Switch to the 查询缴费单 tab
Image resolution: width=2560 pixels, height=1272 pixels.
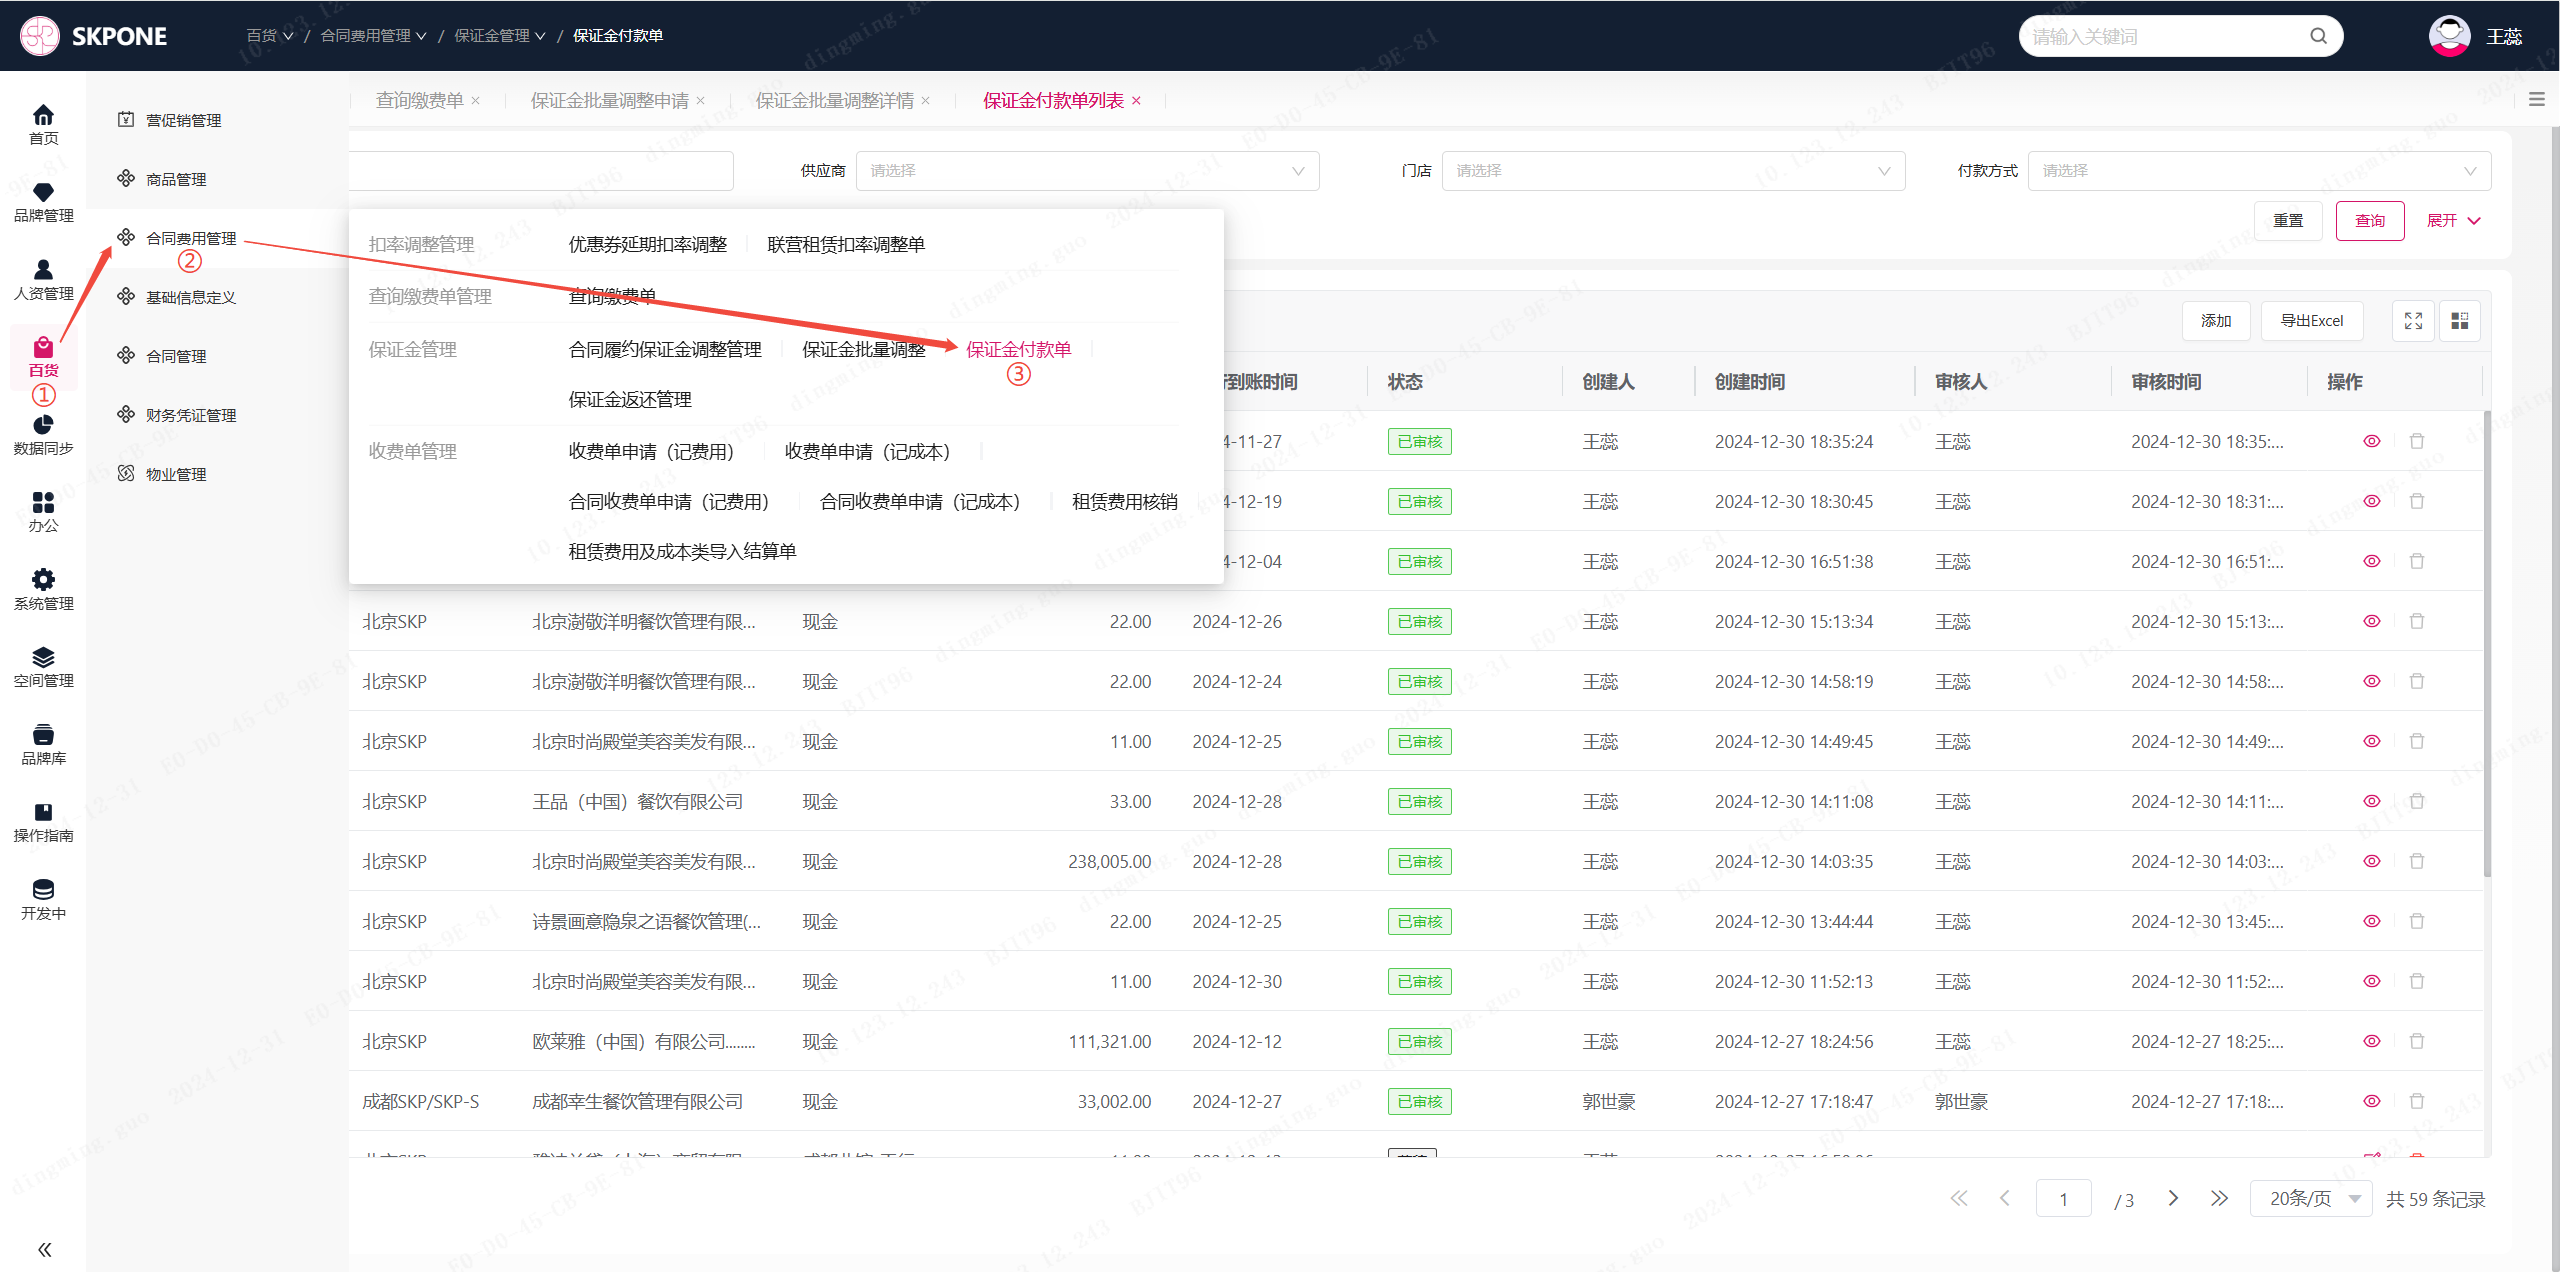click(419, 100)
